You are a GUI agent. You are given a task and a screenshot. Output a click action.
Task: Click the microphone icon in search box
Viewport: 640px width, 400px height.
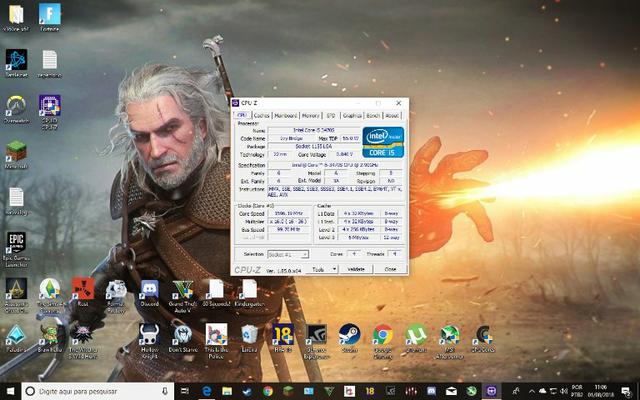tap(165, 391)
